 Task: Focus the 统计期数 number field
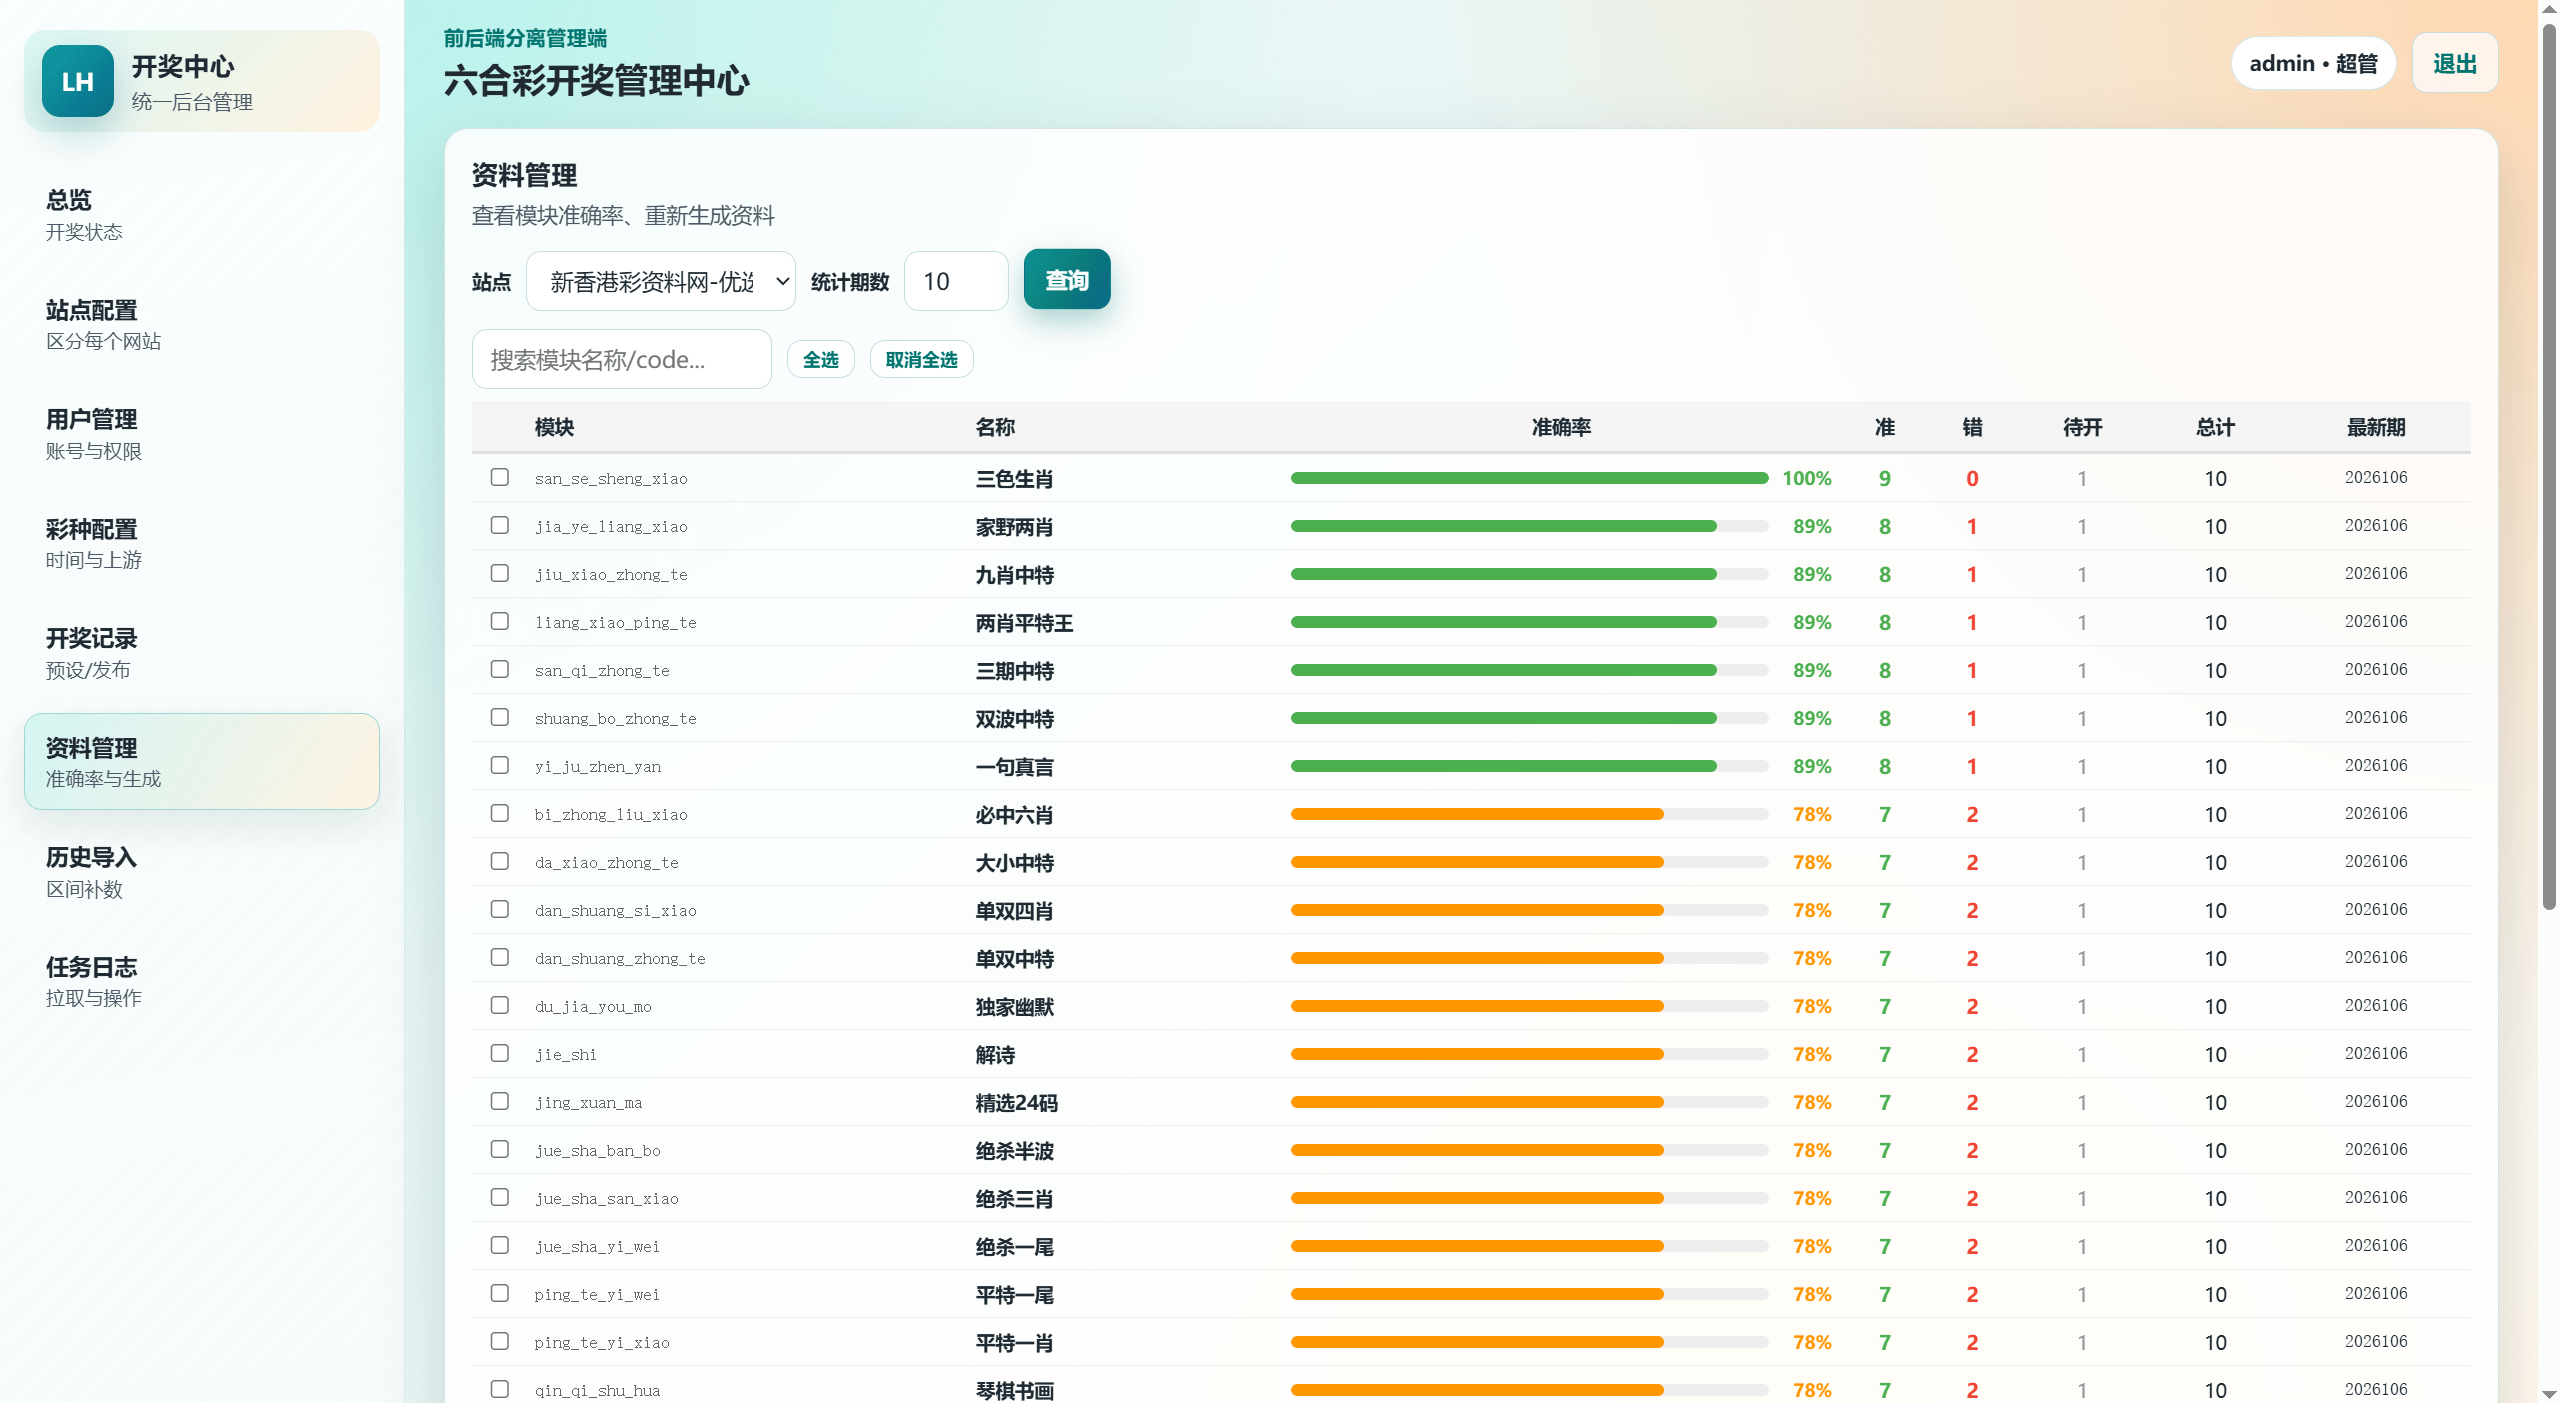click(956, 281)
